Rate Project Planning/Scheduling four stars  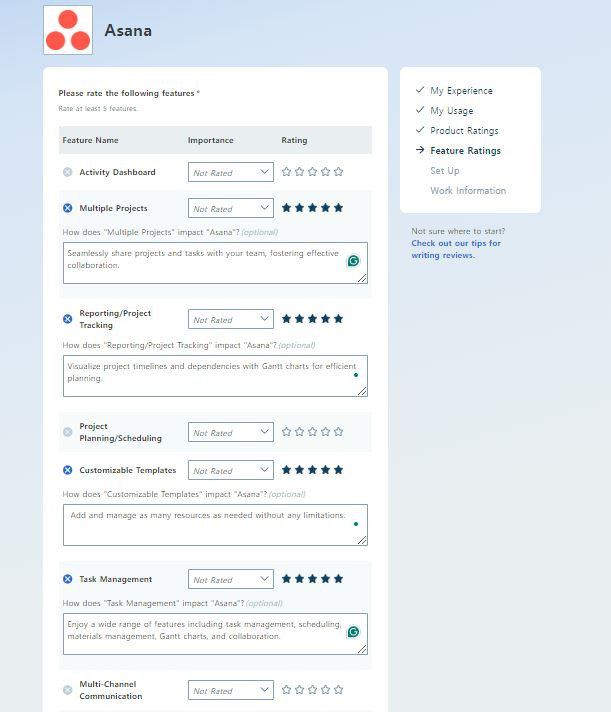(325, 431)
